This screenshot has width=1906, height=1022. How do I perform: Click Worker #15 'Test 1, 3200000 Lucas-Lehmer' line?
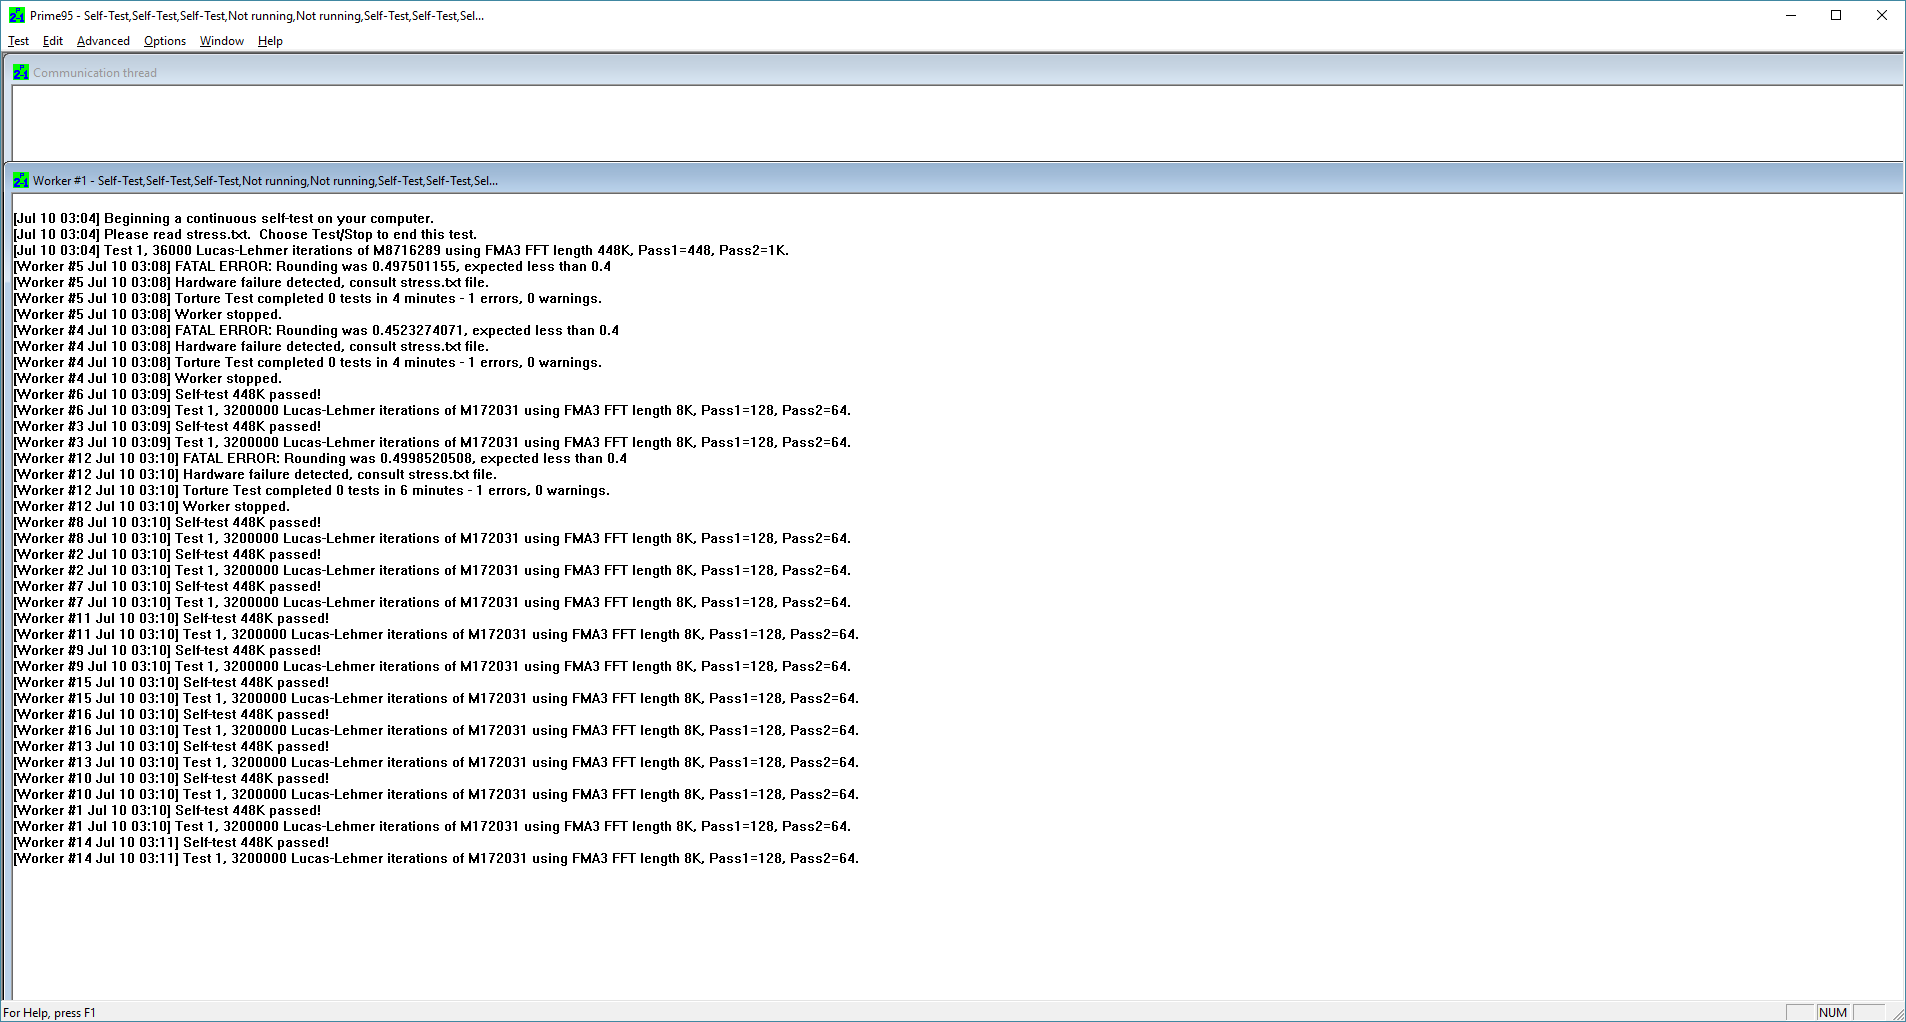(436, 698)
